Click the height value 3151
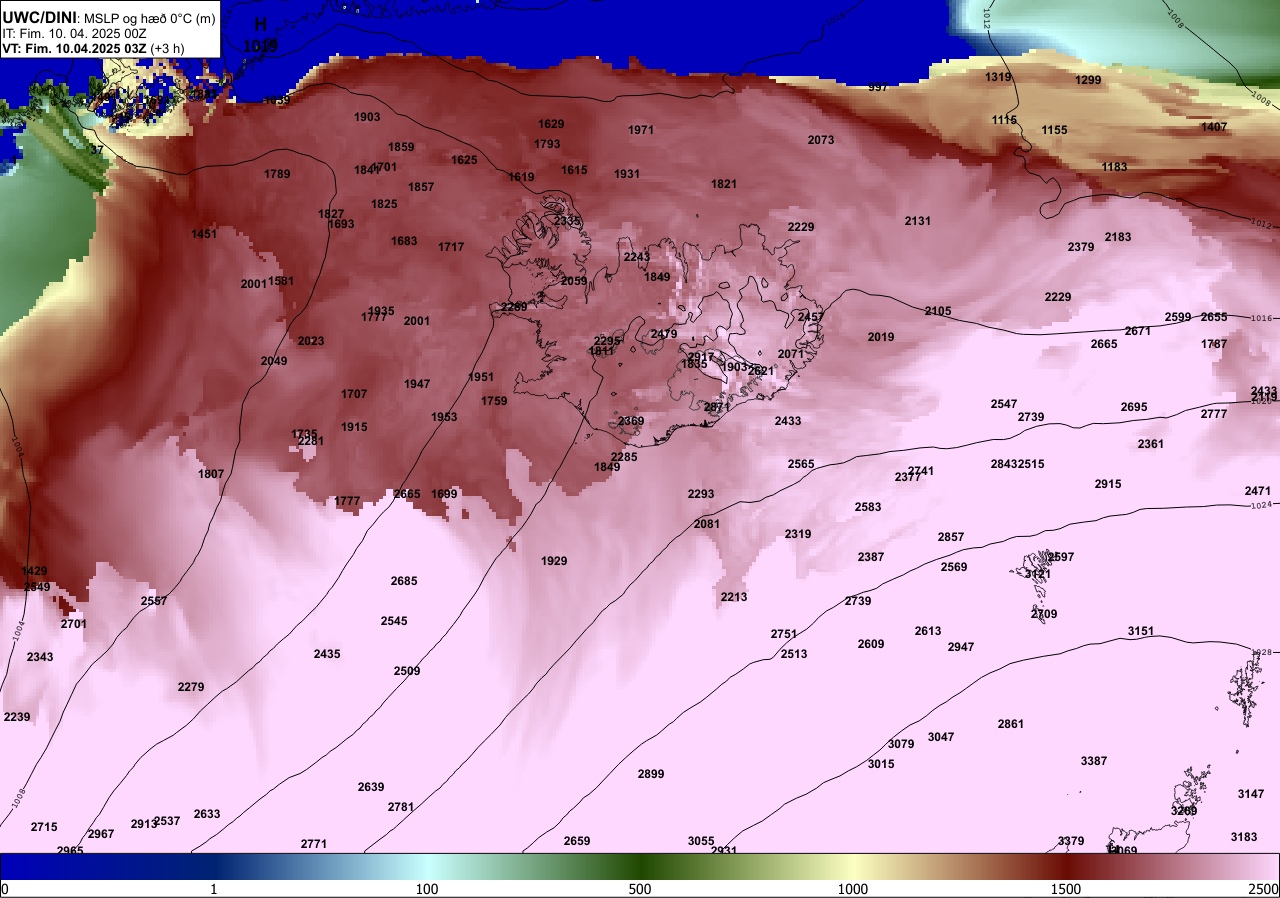 (1141, 631)
